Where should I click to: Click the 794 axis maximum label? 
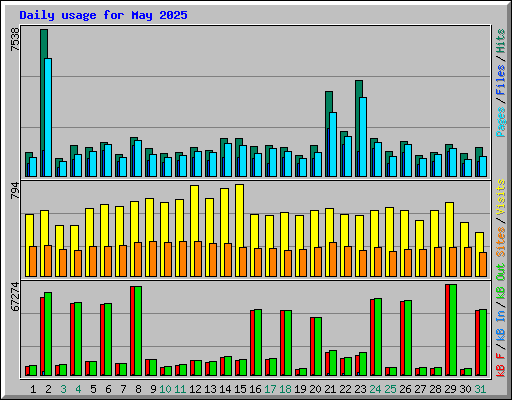15,191
